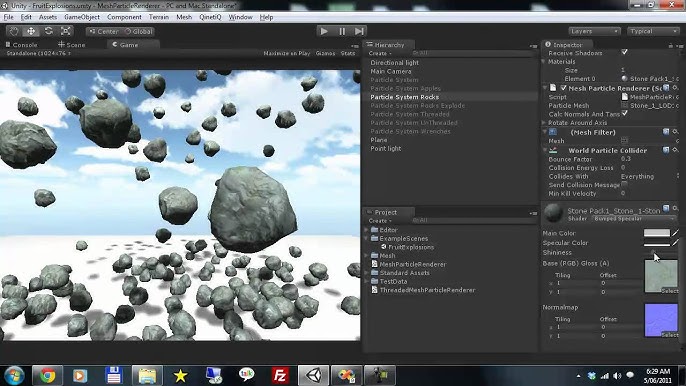Open the Typical layout dropdown
686x386 pixels.
pyautogui.click(x=653, y=31)
